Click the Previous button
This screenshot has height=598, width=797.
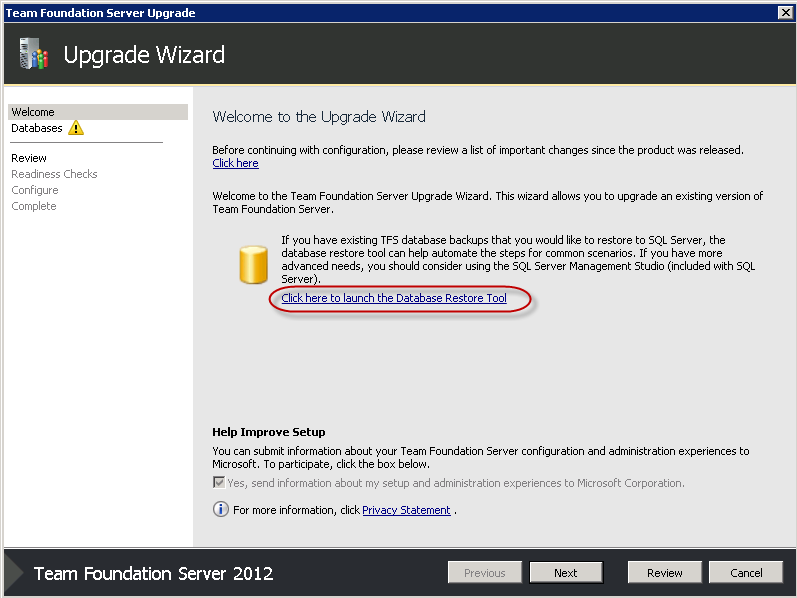click(x=484, y=573)
